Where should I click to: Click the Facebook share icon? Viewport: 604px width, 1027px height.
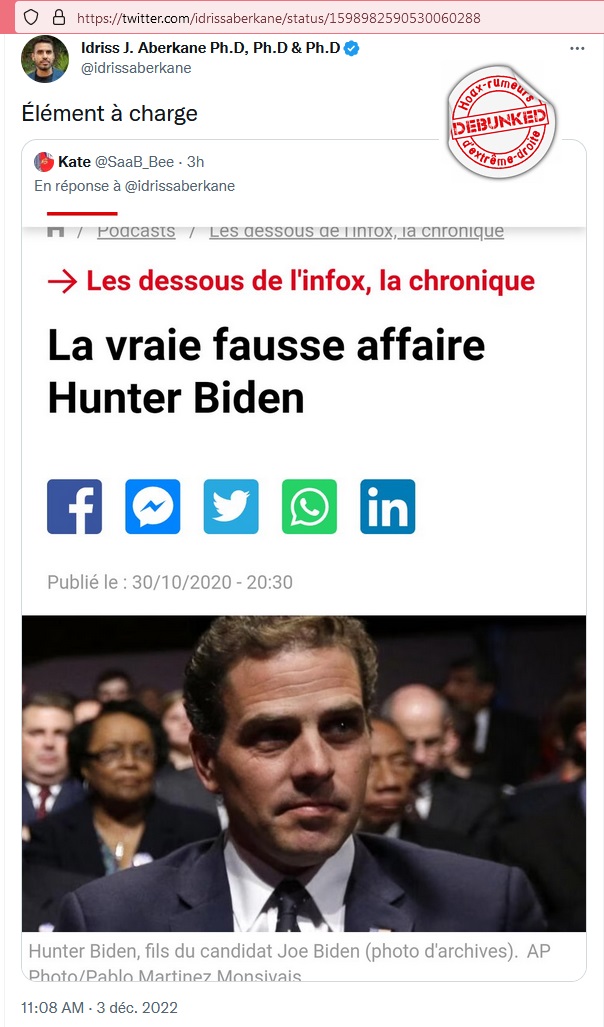coord(75,506)
